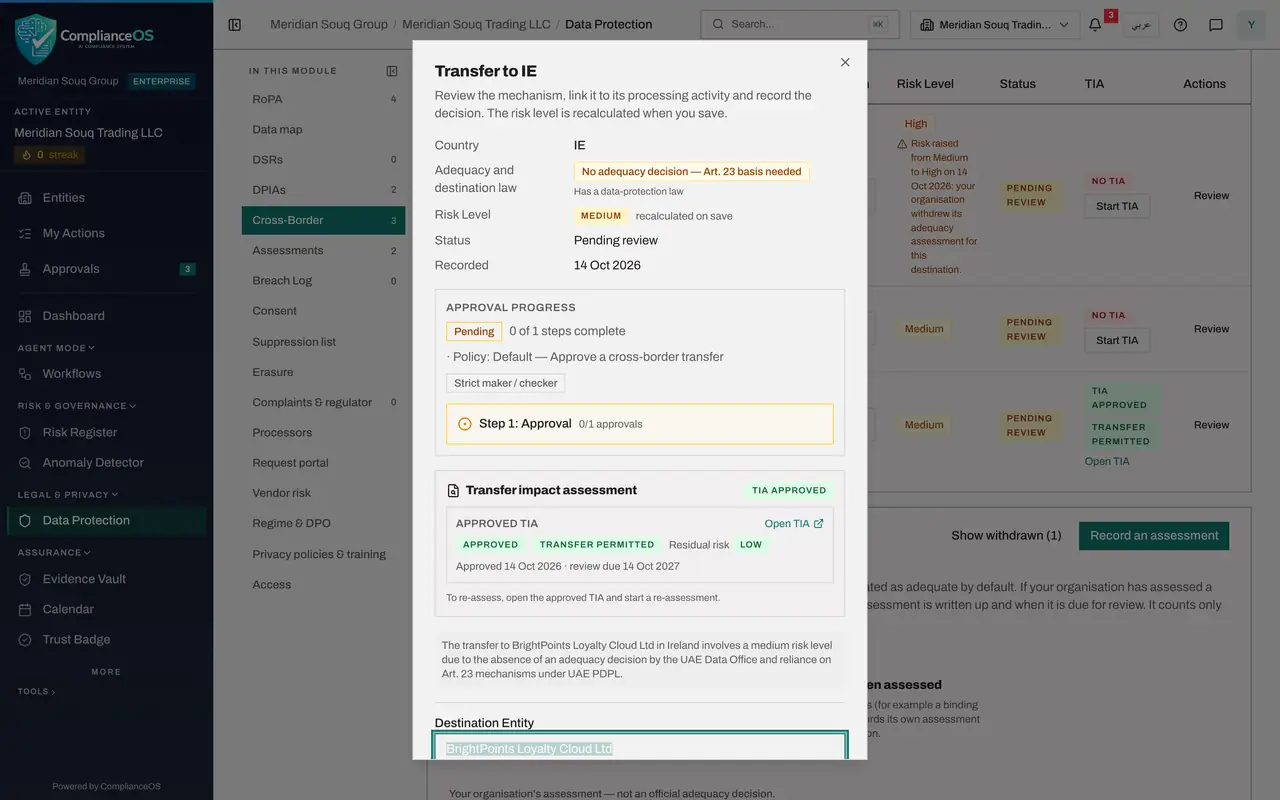Select Cross-Border in the module menu
The height and width of the screenshot is (800, 1280).
tap(323, 220)
